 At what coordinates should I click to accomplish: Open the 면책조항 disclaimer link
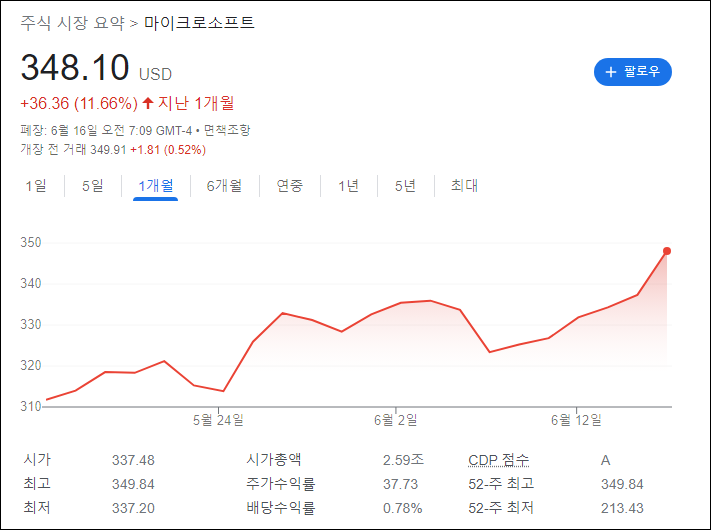coord(227,131)
